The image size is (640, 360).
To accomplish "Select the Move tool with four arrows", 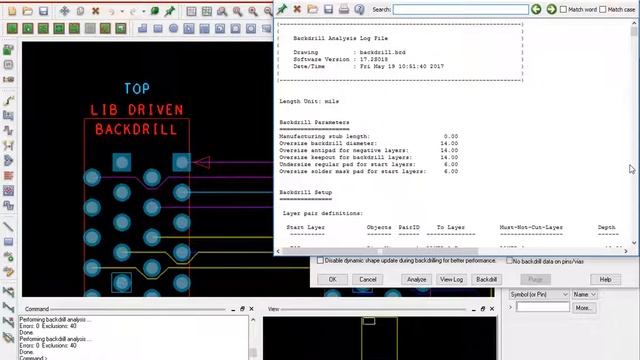I will point(64,11).
